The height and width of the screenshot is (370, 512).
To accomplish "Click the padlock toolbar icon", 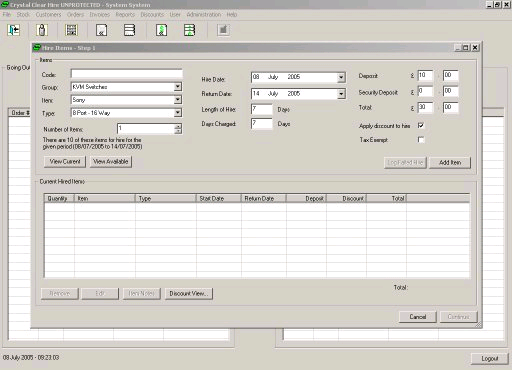I will tap(42, 30).
